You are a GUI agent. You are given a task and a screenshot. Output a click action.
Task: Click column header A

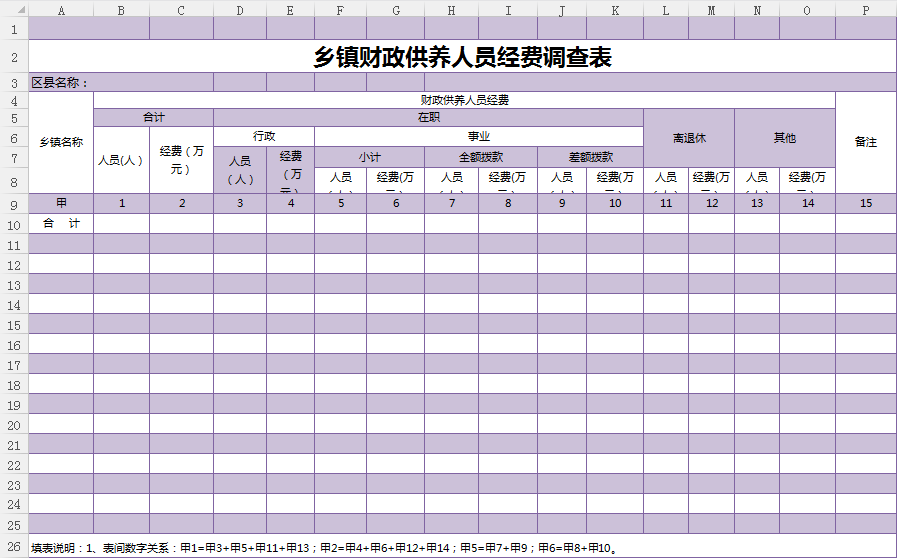61,10
